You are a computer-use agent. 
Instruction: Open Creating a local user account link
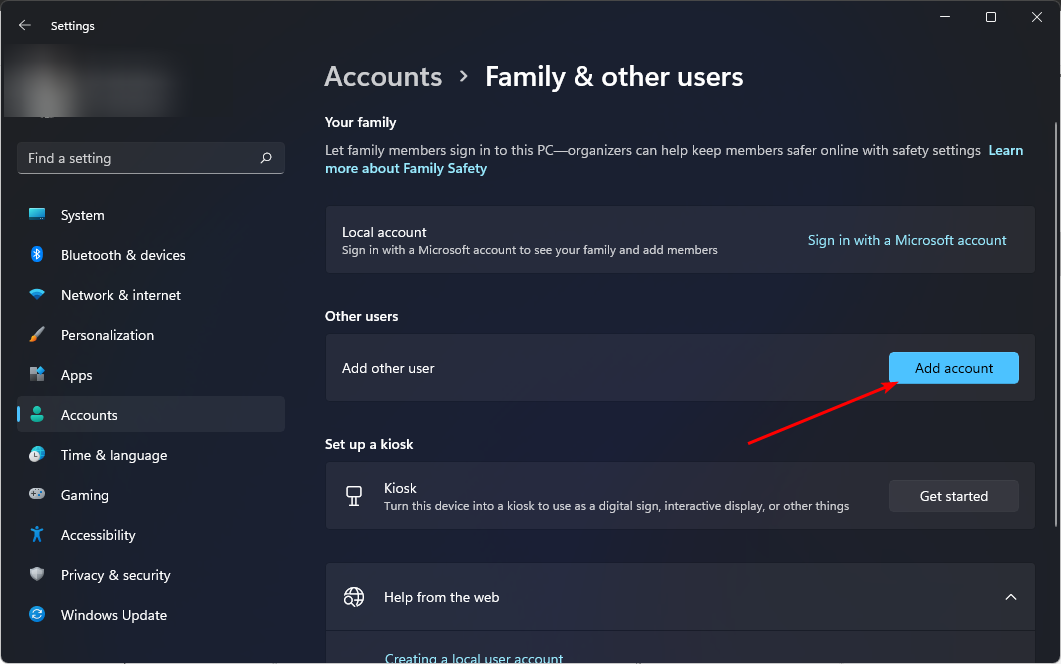pyautogui.click(x=474, y=657)
